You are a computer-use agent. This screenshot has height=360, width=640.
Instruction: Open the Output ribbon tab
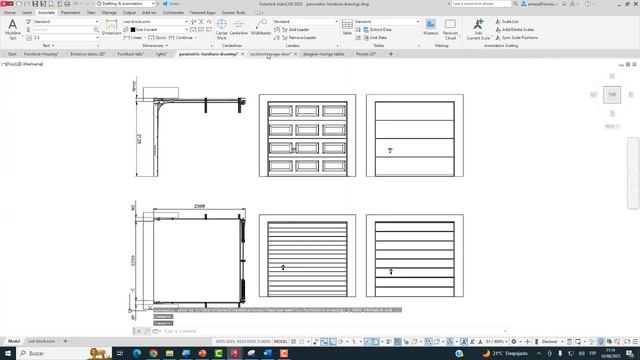pyautogui.click(x=129, y=13)
